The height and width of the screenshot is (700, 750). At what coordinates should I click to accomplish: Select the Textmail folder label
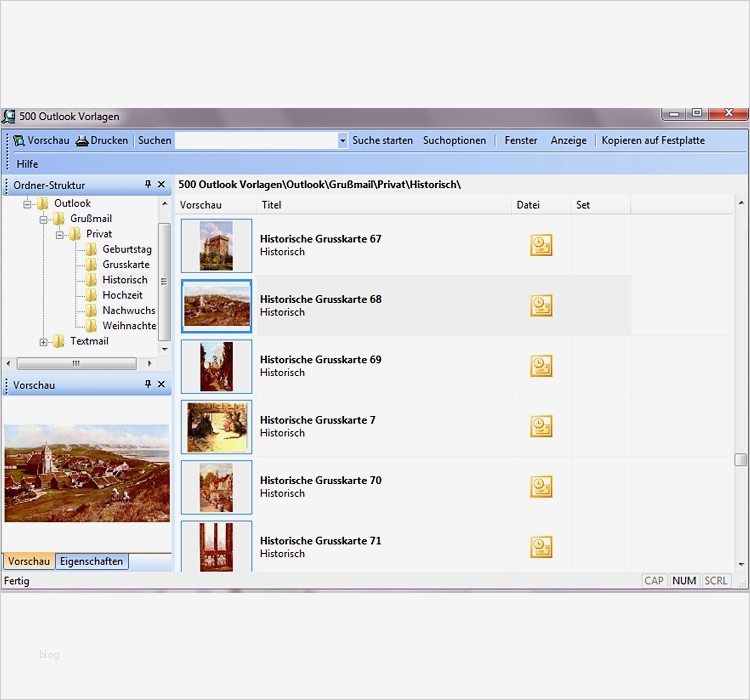[89, 341]
